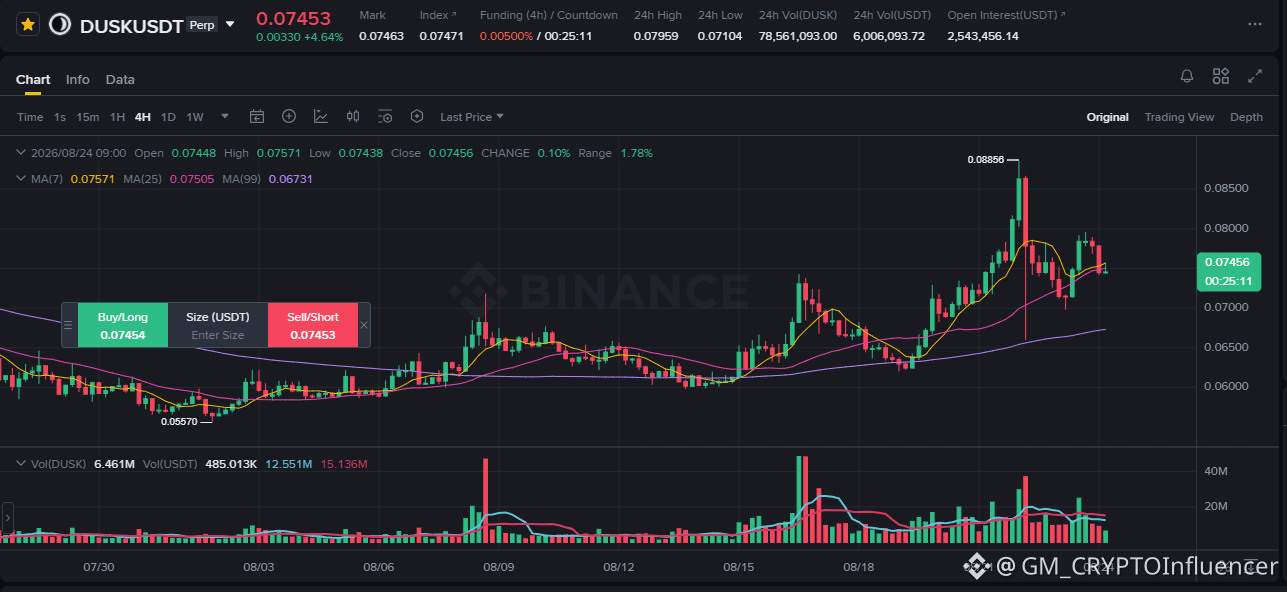Click the MA(99) 0.06731 legend value
The image size is (1287, 592).
pos(267,179)
